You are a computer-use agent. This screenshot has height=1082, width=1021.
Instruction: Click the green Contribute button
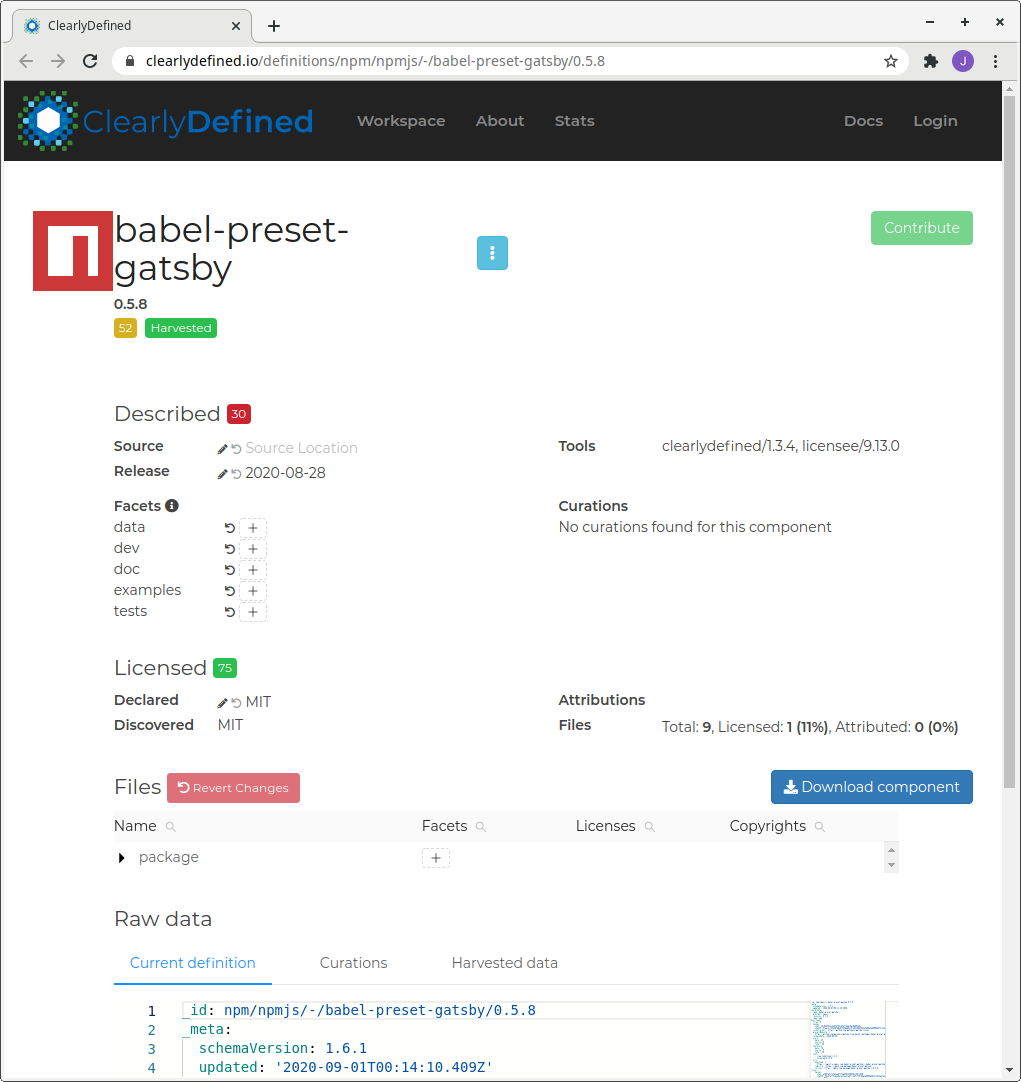pyautogui.click(x=922, y=228)
